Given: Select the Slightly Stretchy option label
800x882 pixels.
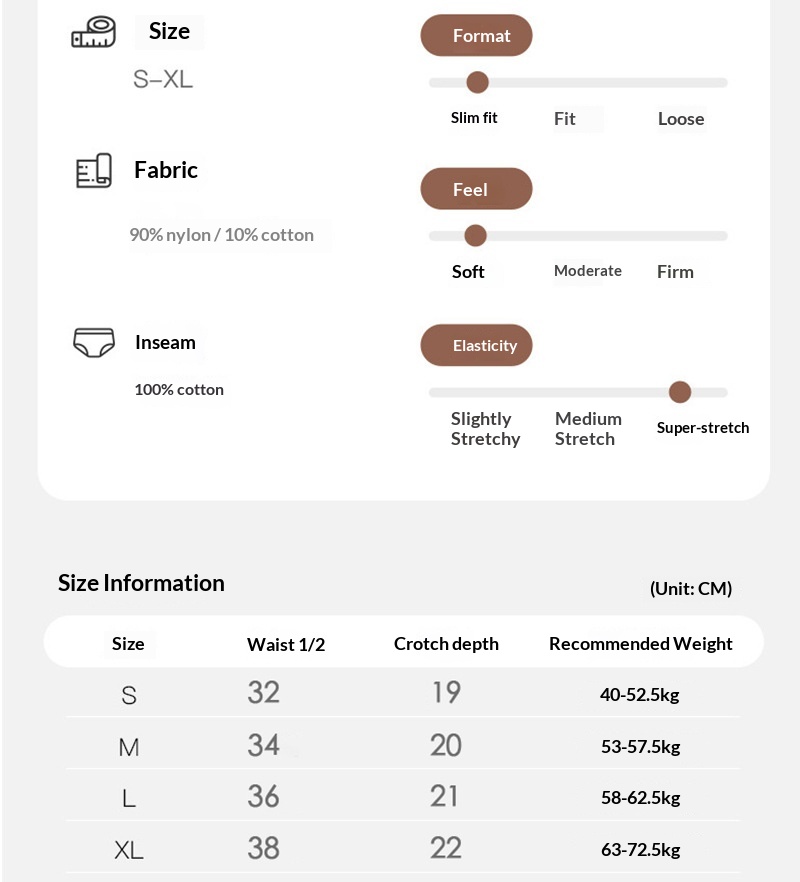Looking at the screenshot, I should (485, 429).
